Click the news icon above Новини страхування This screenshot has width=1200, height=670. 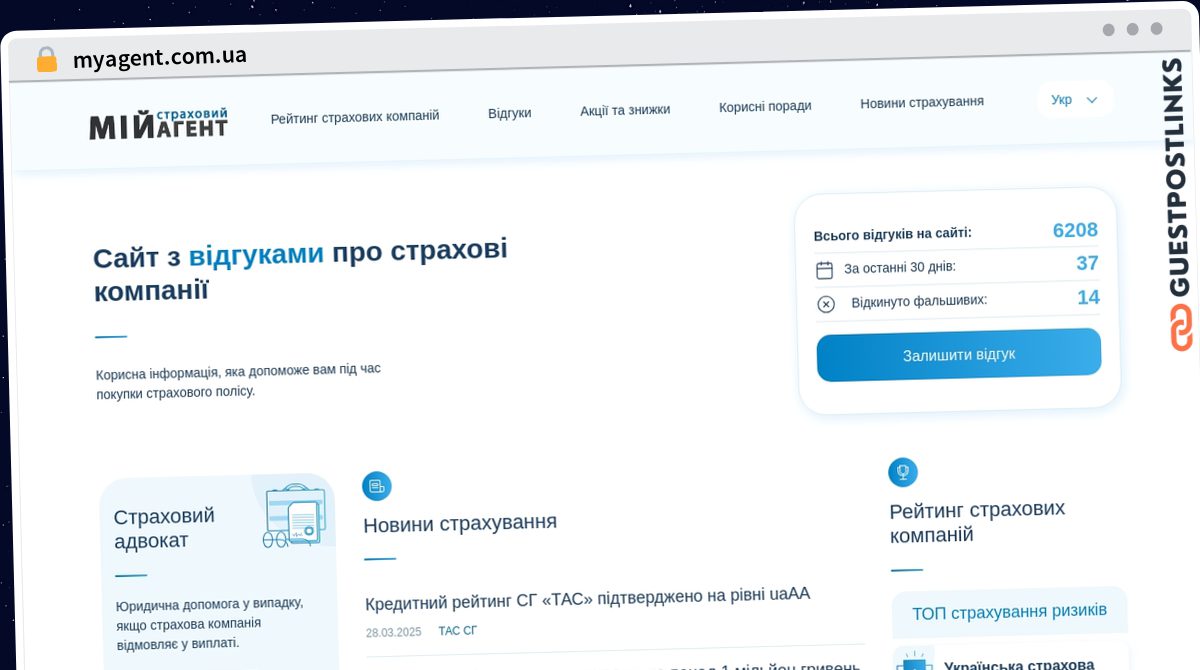point(377,486)
